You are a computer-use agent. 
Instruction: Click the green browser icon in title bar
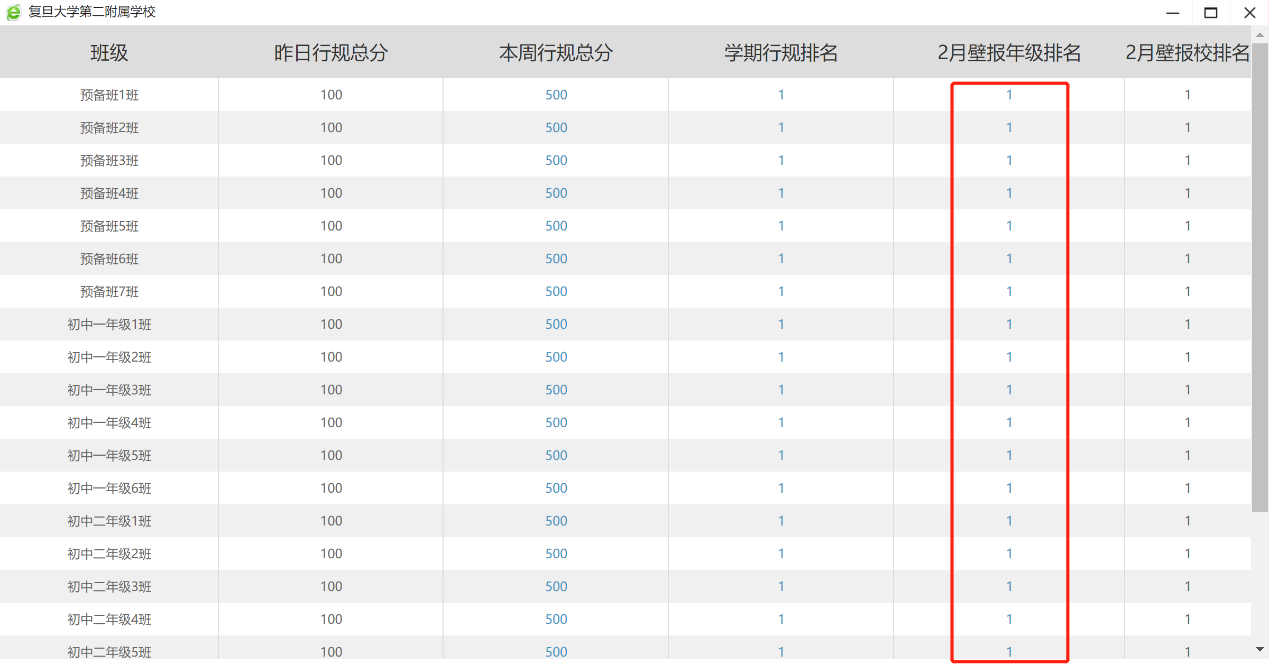[x=14, y=12]
